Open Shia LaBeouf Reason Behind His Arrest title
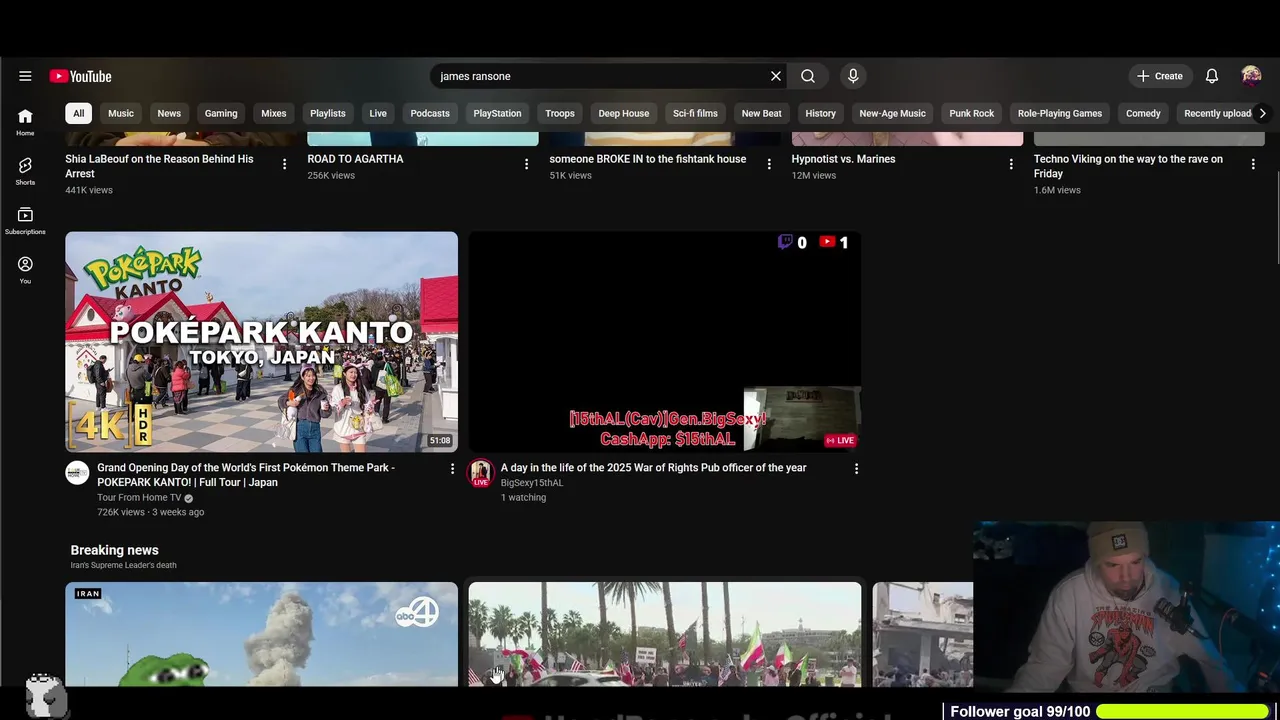The image size is (1280, 720). click(x=159, y=166)
